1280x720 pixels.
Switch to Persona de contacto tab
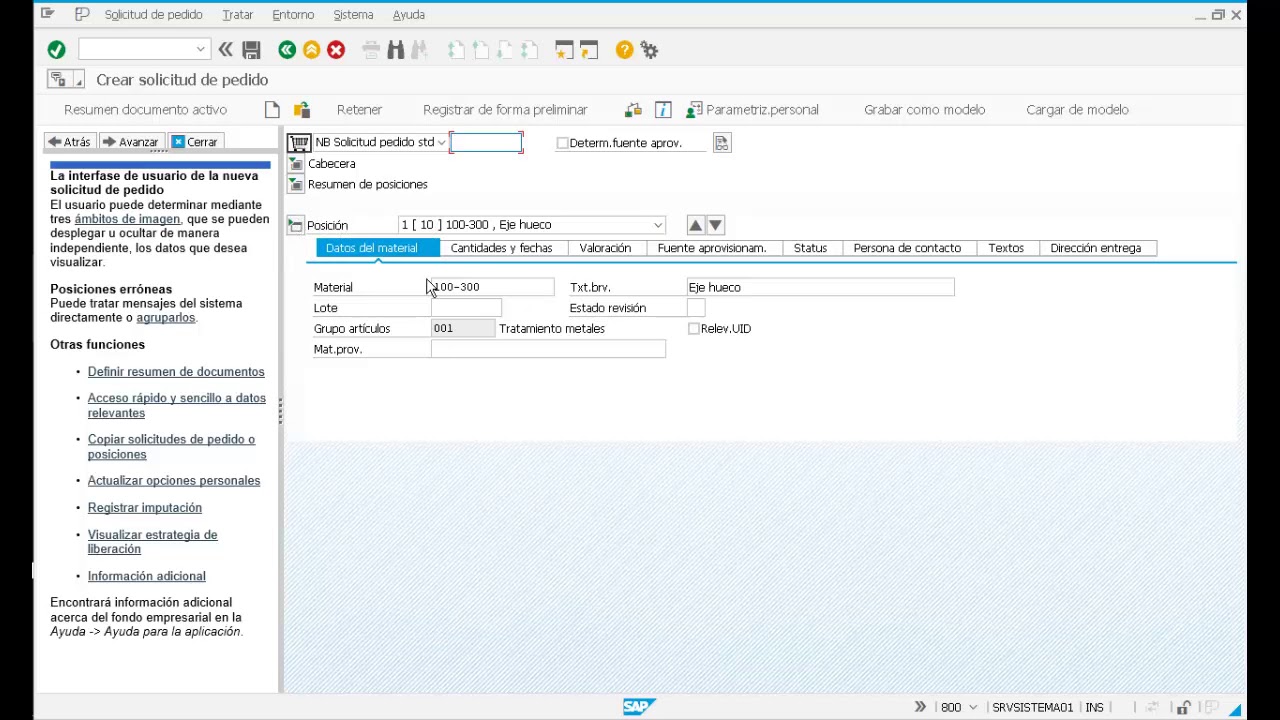(x=907, y=248)
